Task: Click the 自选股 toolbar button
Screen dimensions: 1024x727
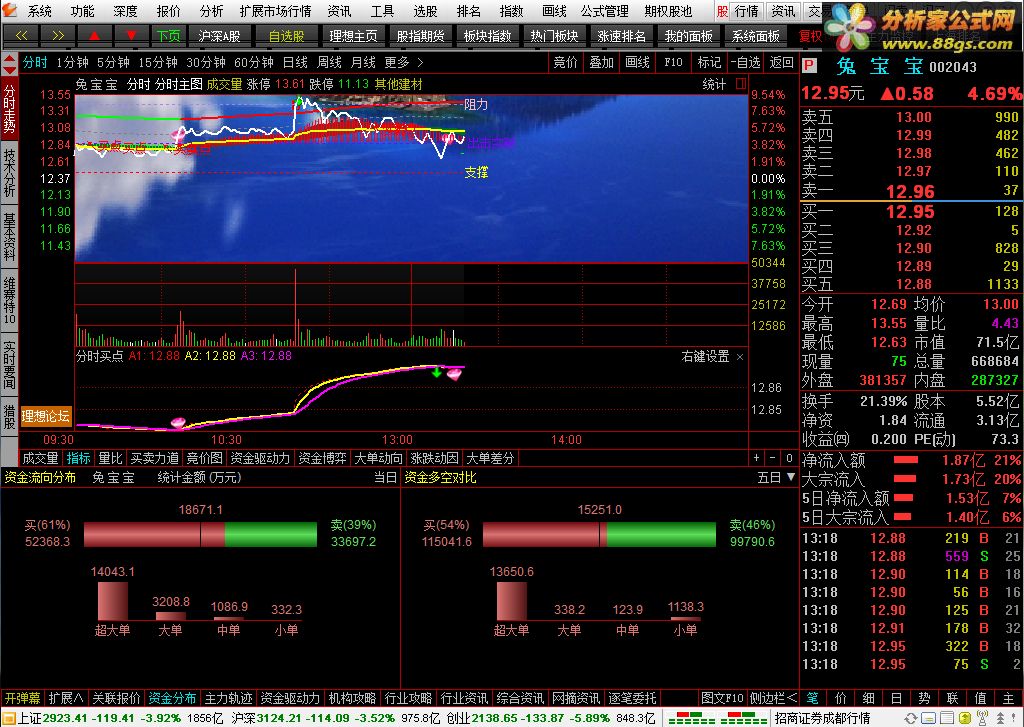Action: click(286, 36)
